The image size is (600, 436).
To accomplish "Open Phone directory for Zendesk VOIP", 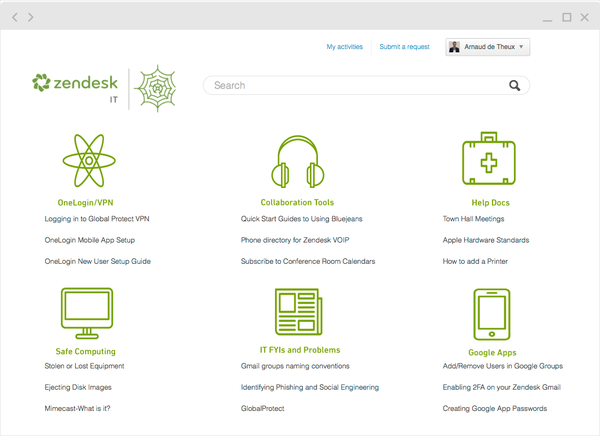I will pyautogui.click(x=295, y=240).
